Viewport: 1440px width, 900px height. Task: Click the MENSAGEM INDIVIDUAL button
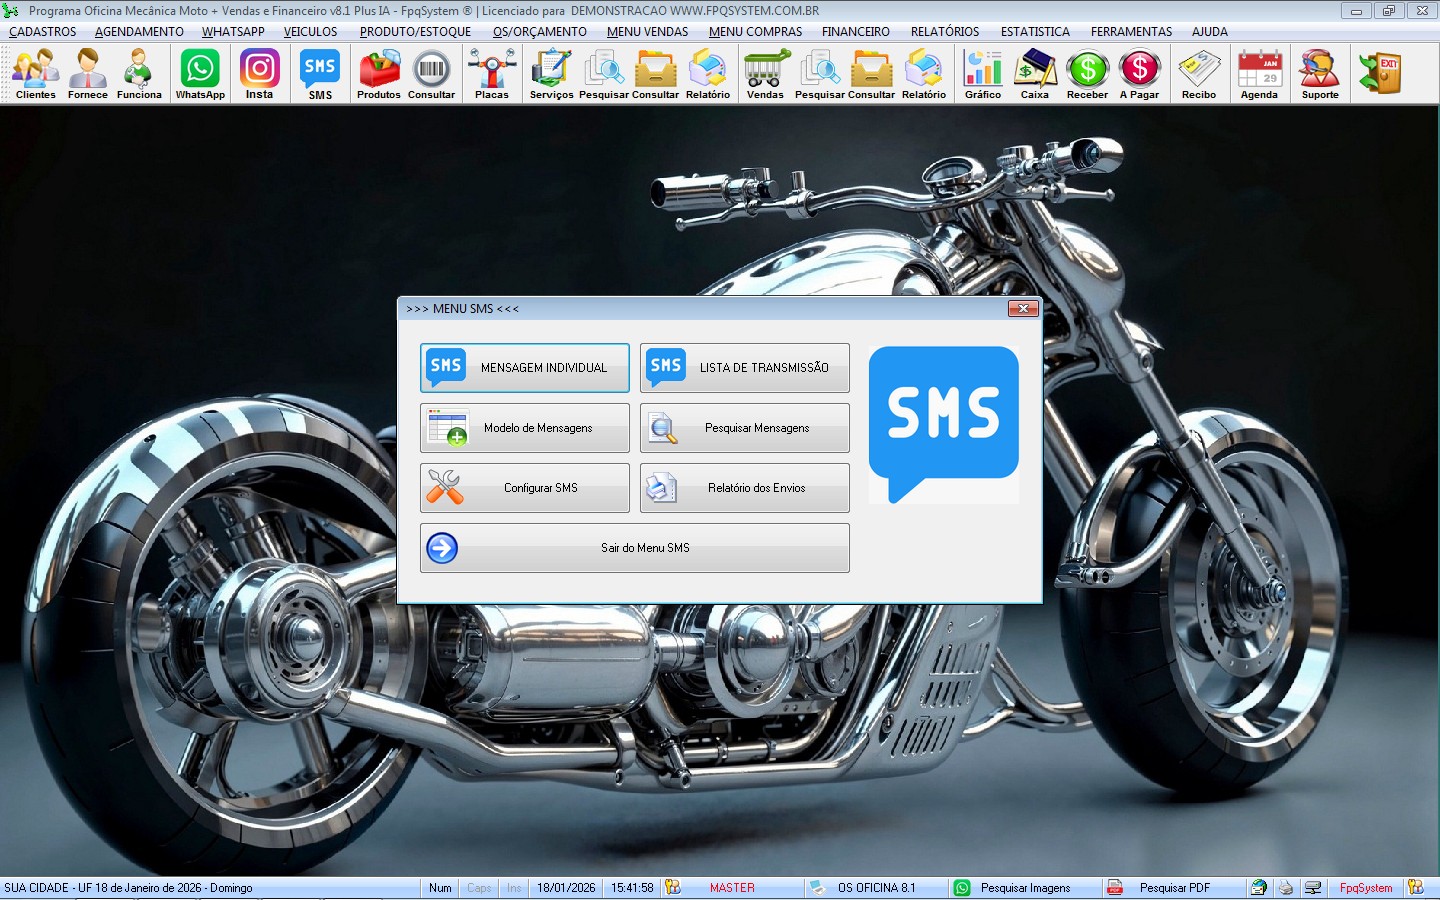click(x=525, y=368)
